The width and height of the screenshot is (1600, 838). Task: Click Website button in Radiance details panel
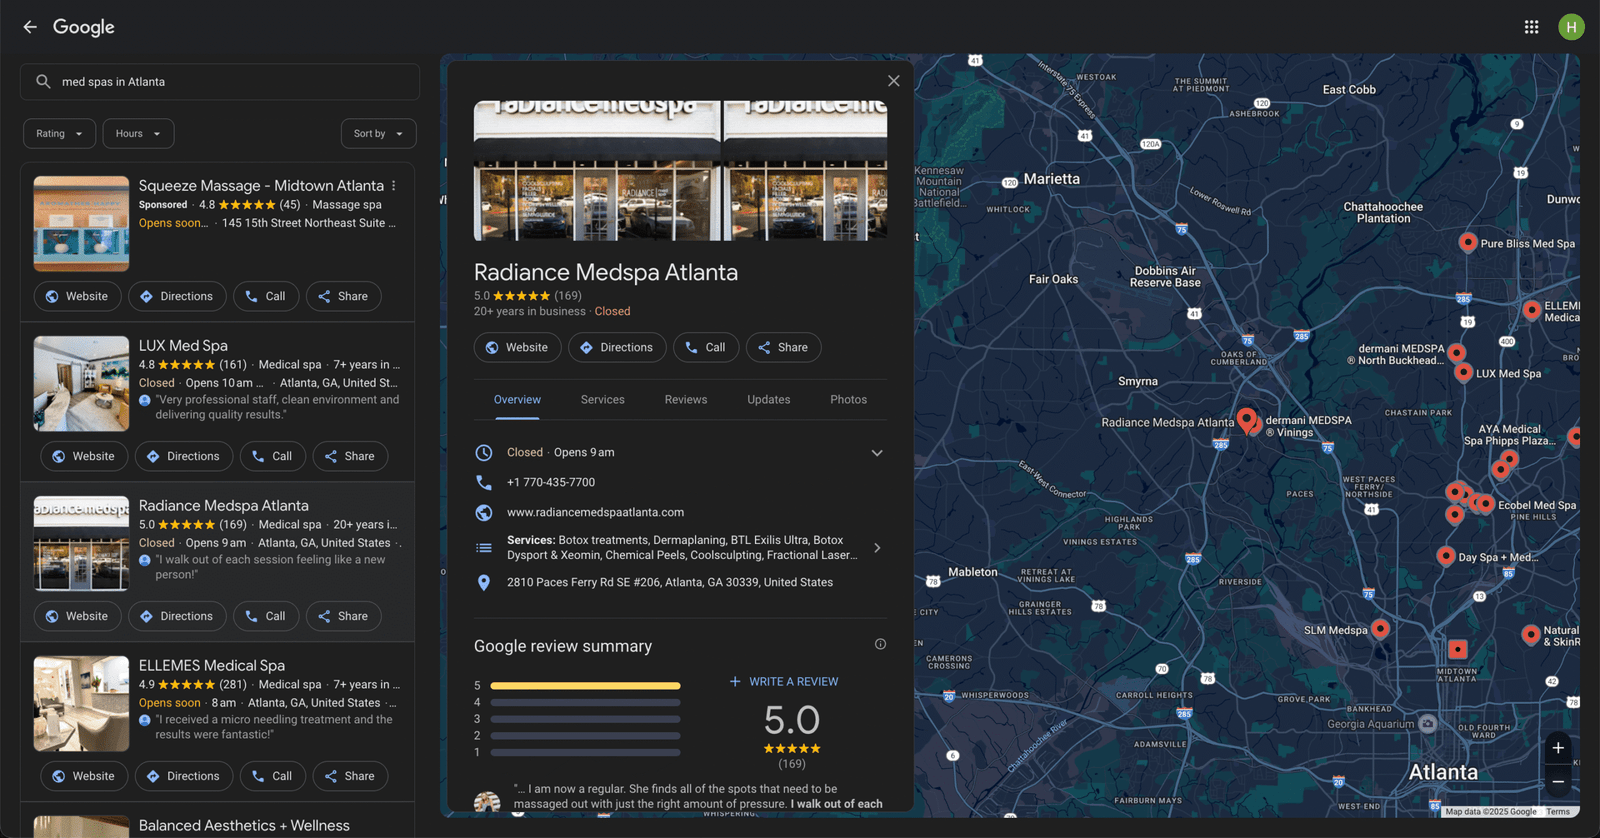(x=517, y=347)
